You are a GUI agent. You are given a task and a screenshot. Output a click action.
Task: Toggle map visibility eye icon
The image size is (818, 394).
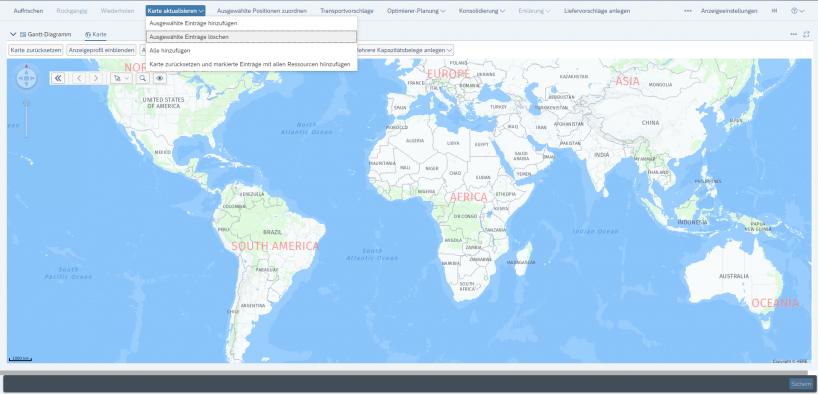[x=160, y=78]
